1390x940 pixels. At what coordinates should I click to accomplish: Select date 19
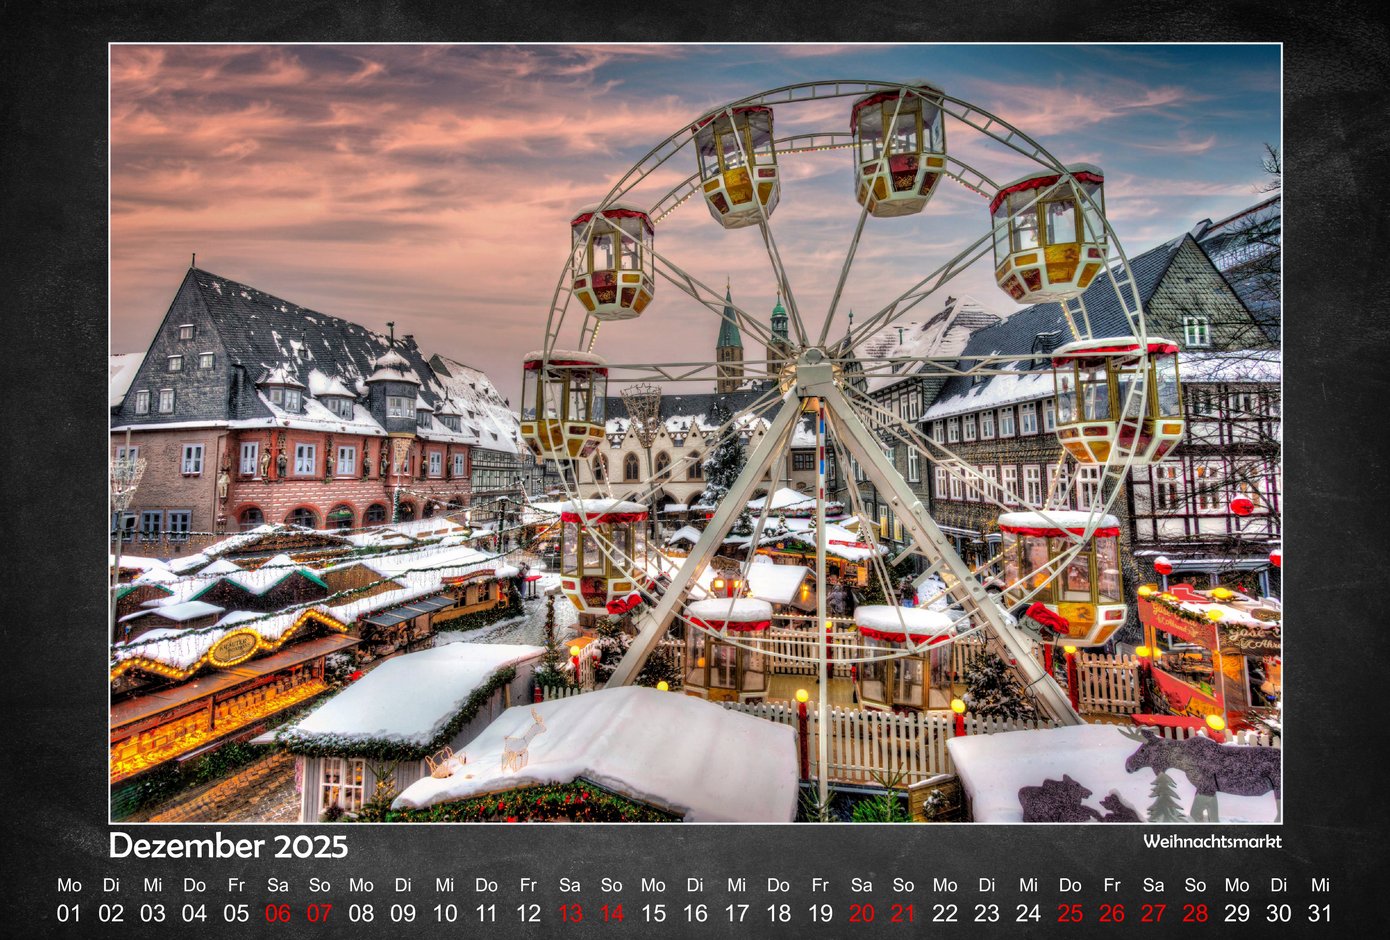tap(820, 913)
